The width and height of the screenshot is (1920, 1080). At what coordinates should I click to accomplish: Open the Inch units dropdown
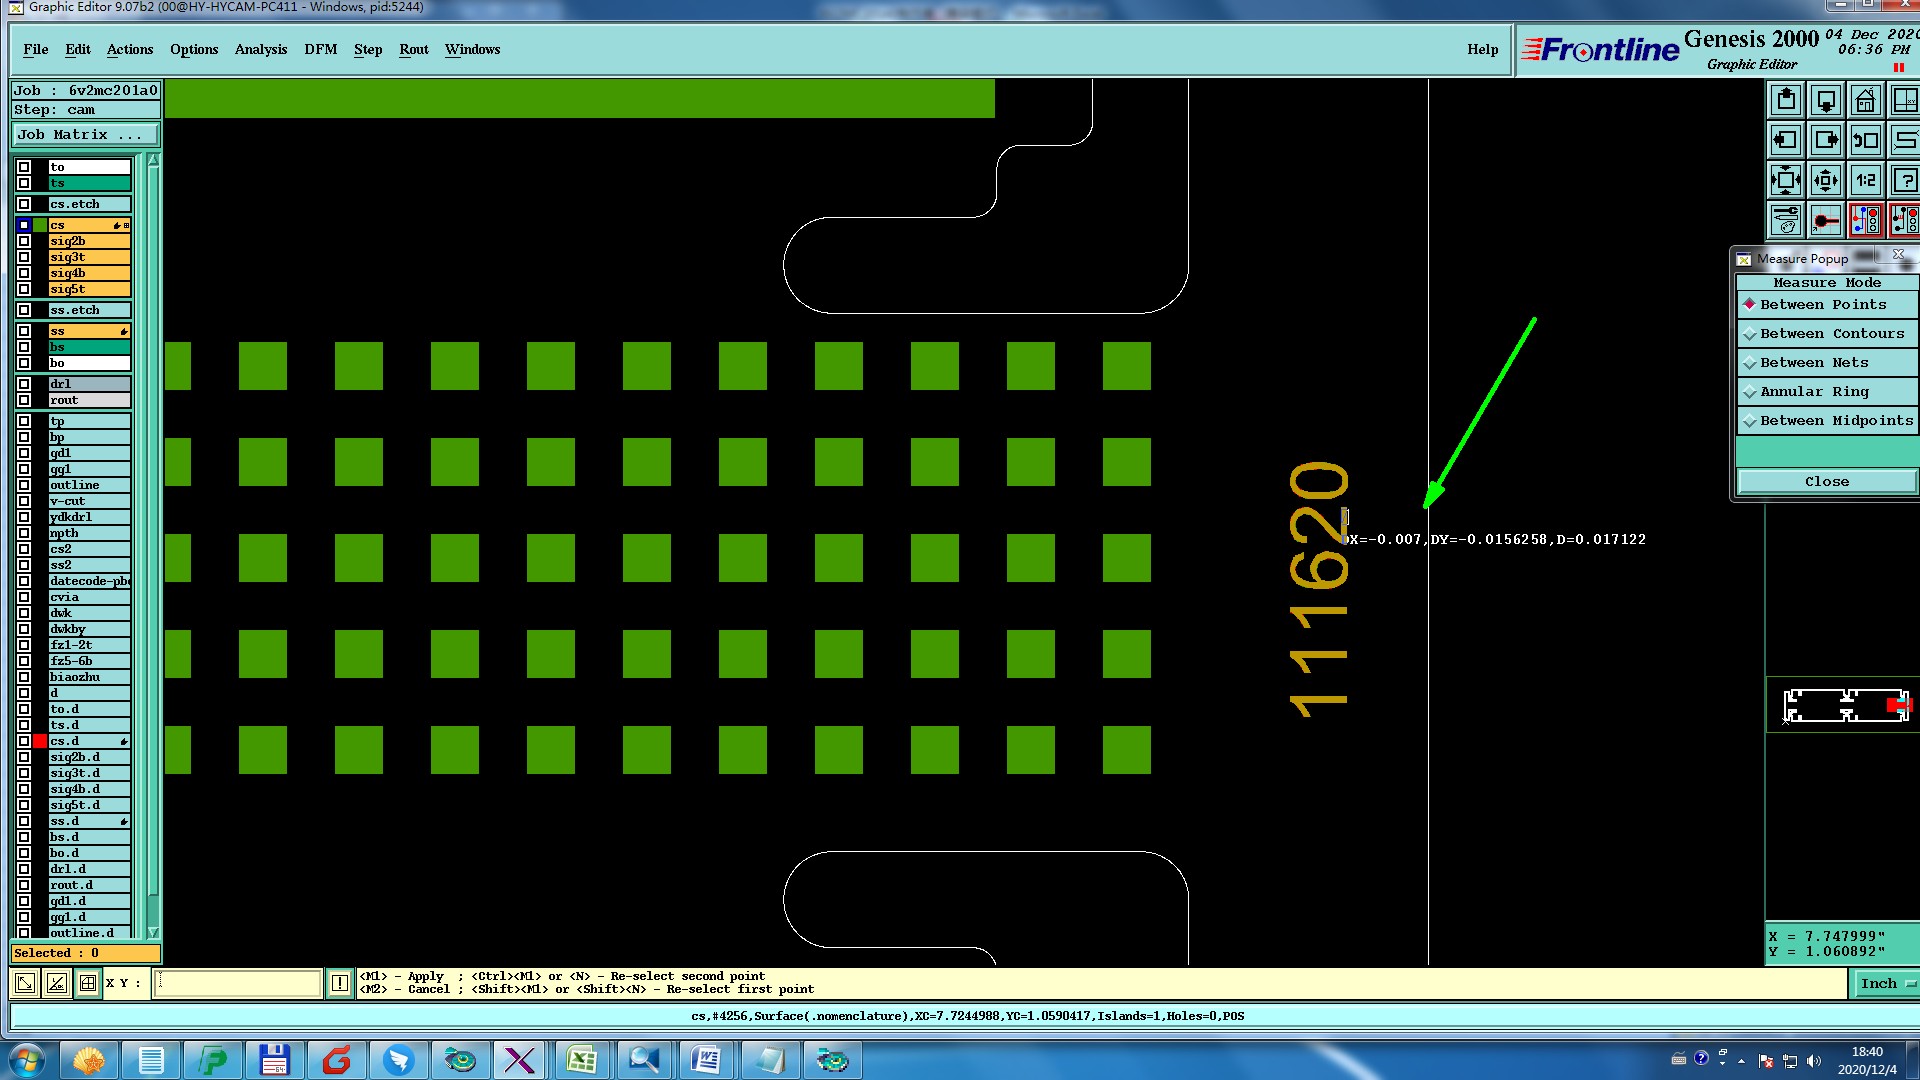point(1886,984)
